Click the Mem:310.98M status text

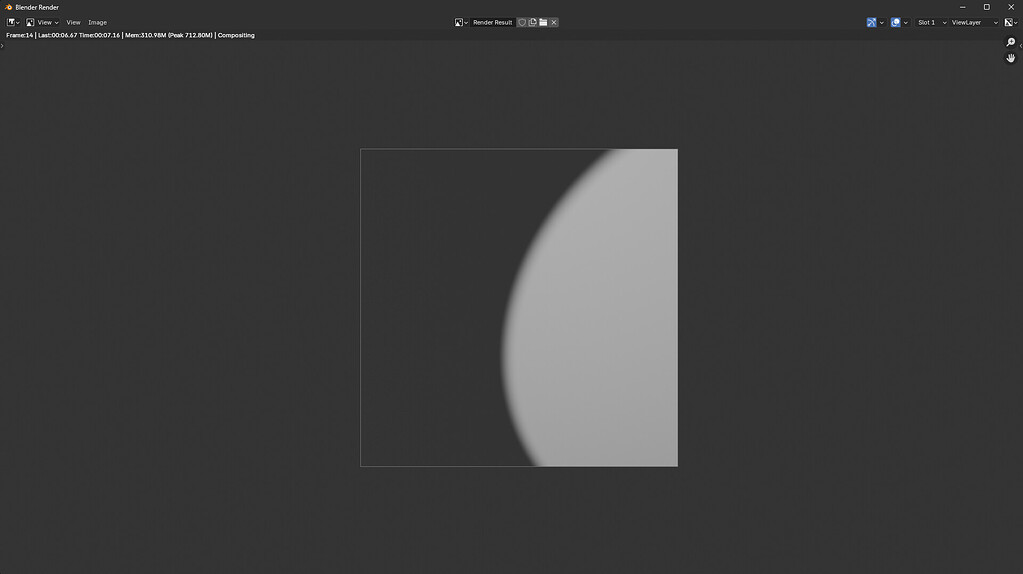pyautogui.click(x=145, y=35)
